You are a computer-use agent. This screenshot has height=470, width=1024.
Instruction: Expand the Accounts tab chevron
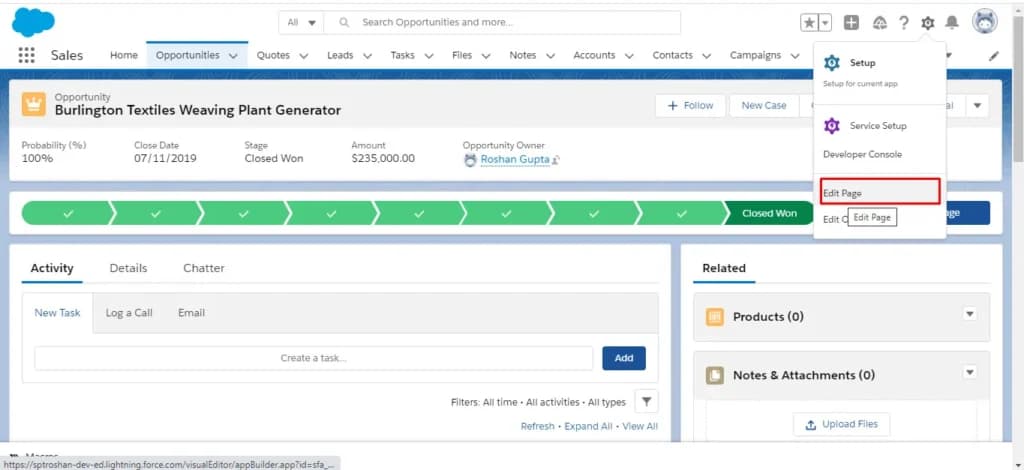pyautogui.click(x=629, y=56)
